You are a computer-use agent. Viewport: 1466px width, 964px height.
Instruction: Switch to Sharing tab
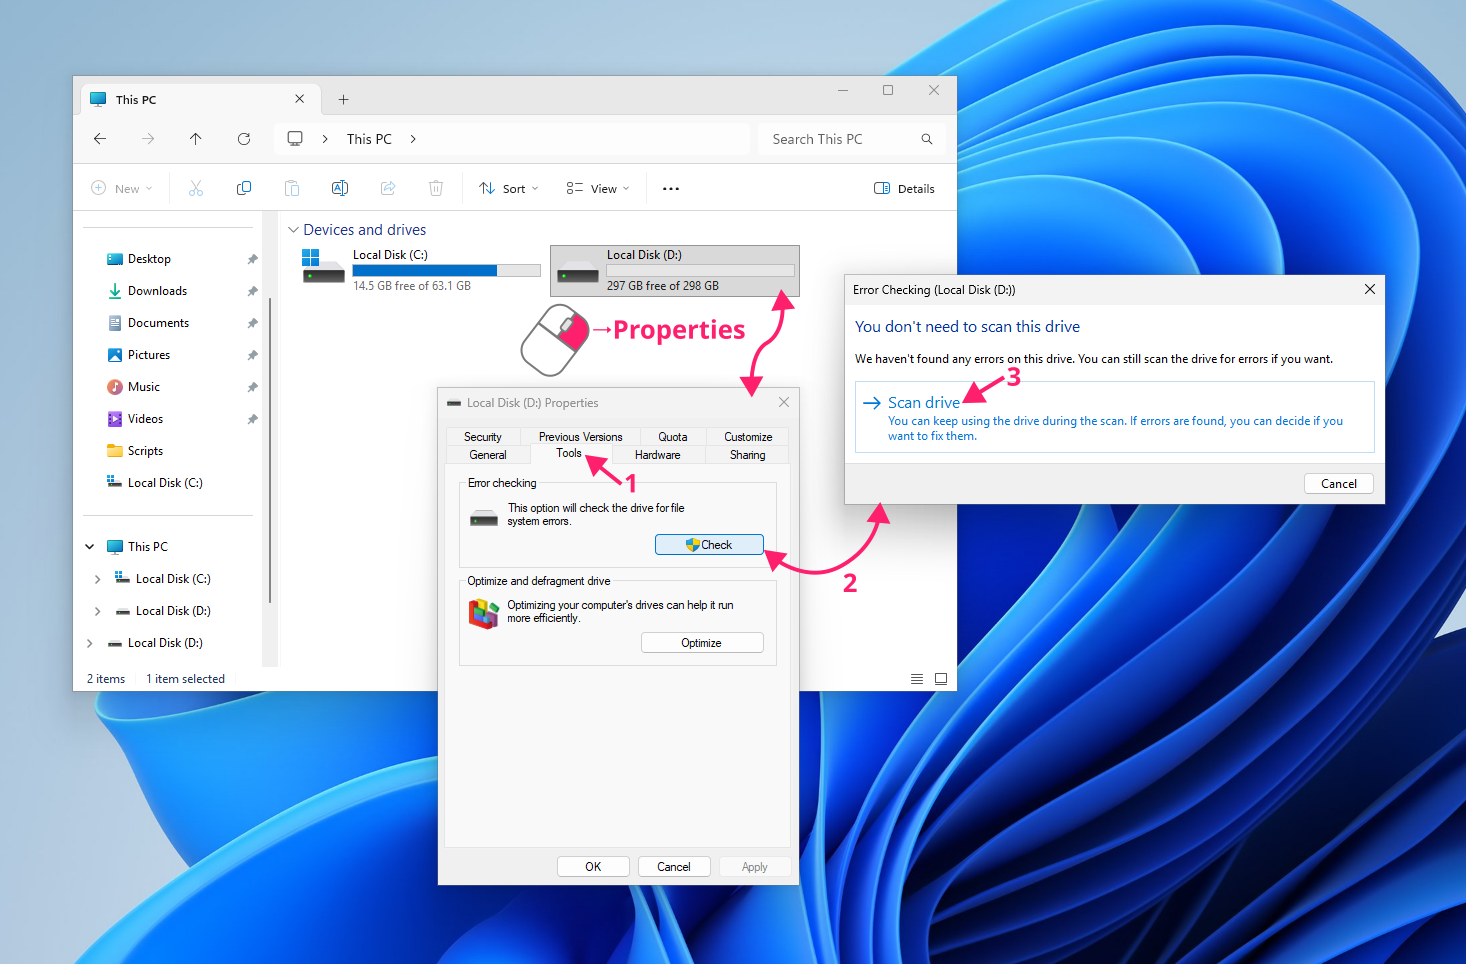(x=748, y=455)
